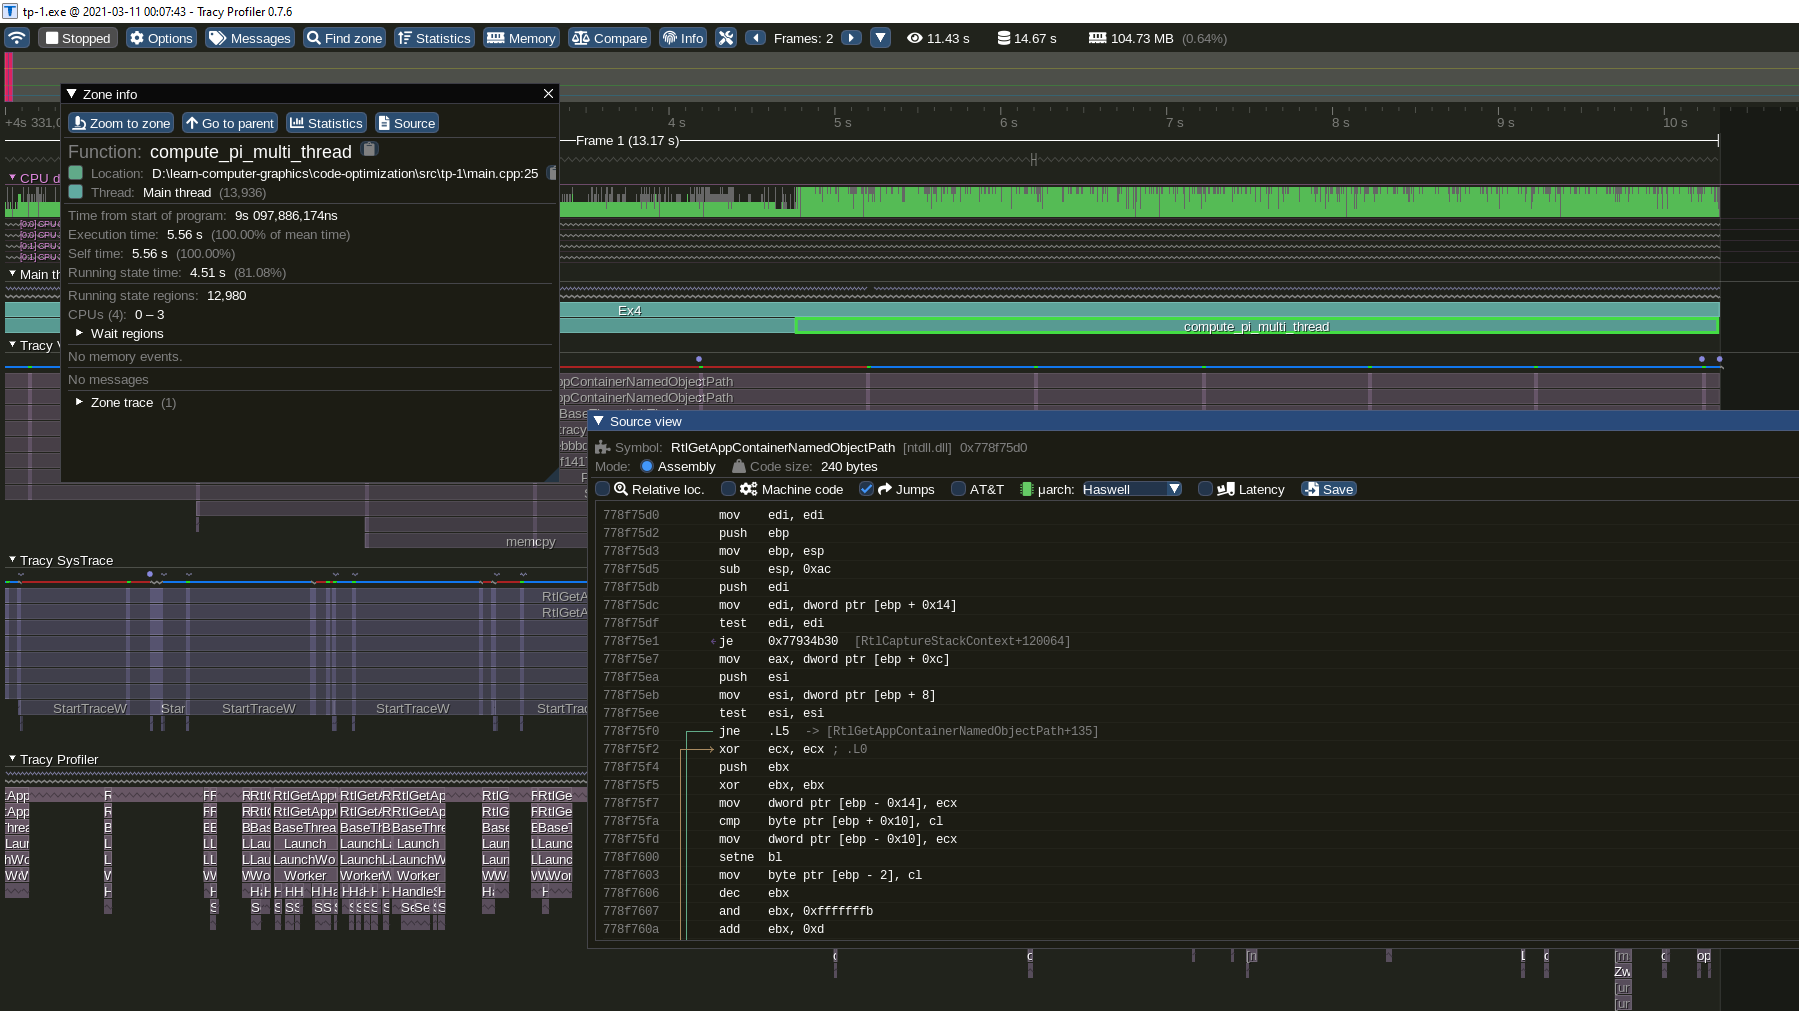Select the Assembly mode radio button
This screenshot has height=1011, width=1799.
647,466
